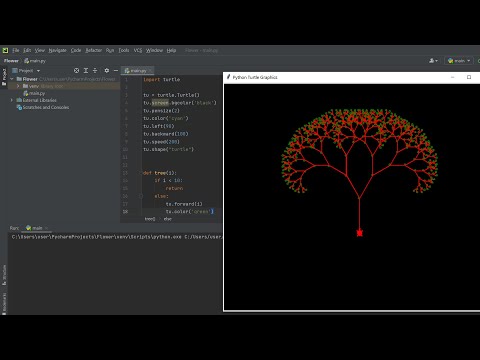This screenshot has width=480, height=360.
Task: Click the Expand All icon in Project panel
Action: (86, 71)
